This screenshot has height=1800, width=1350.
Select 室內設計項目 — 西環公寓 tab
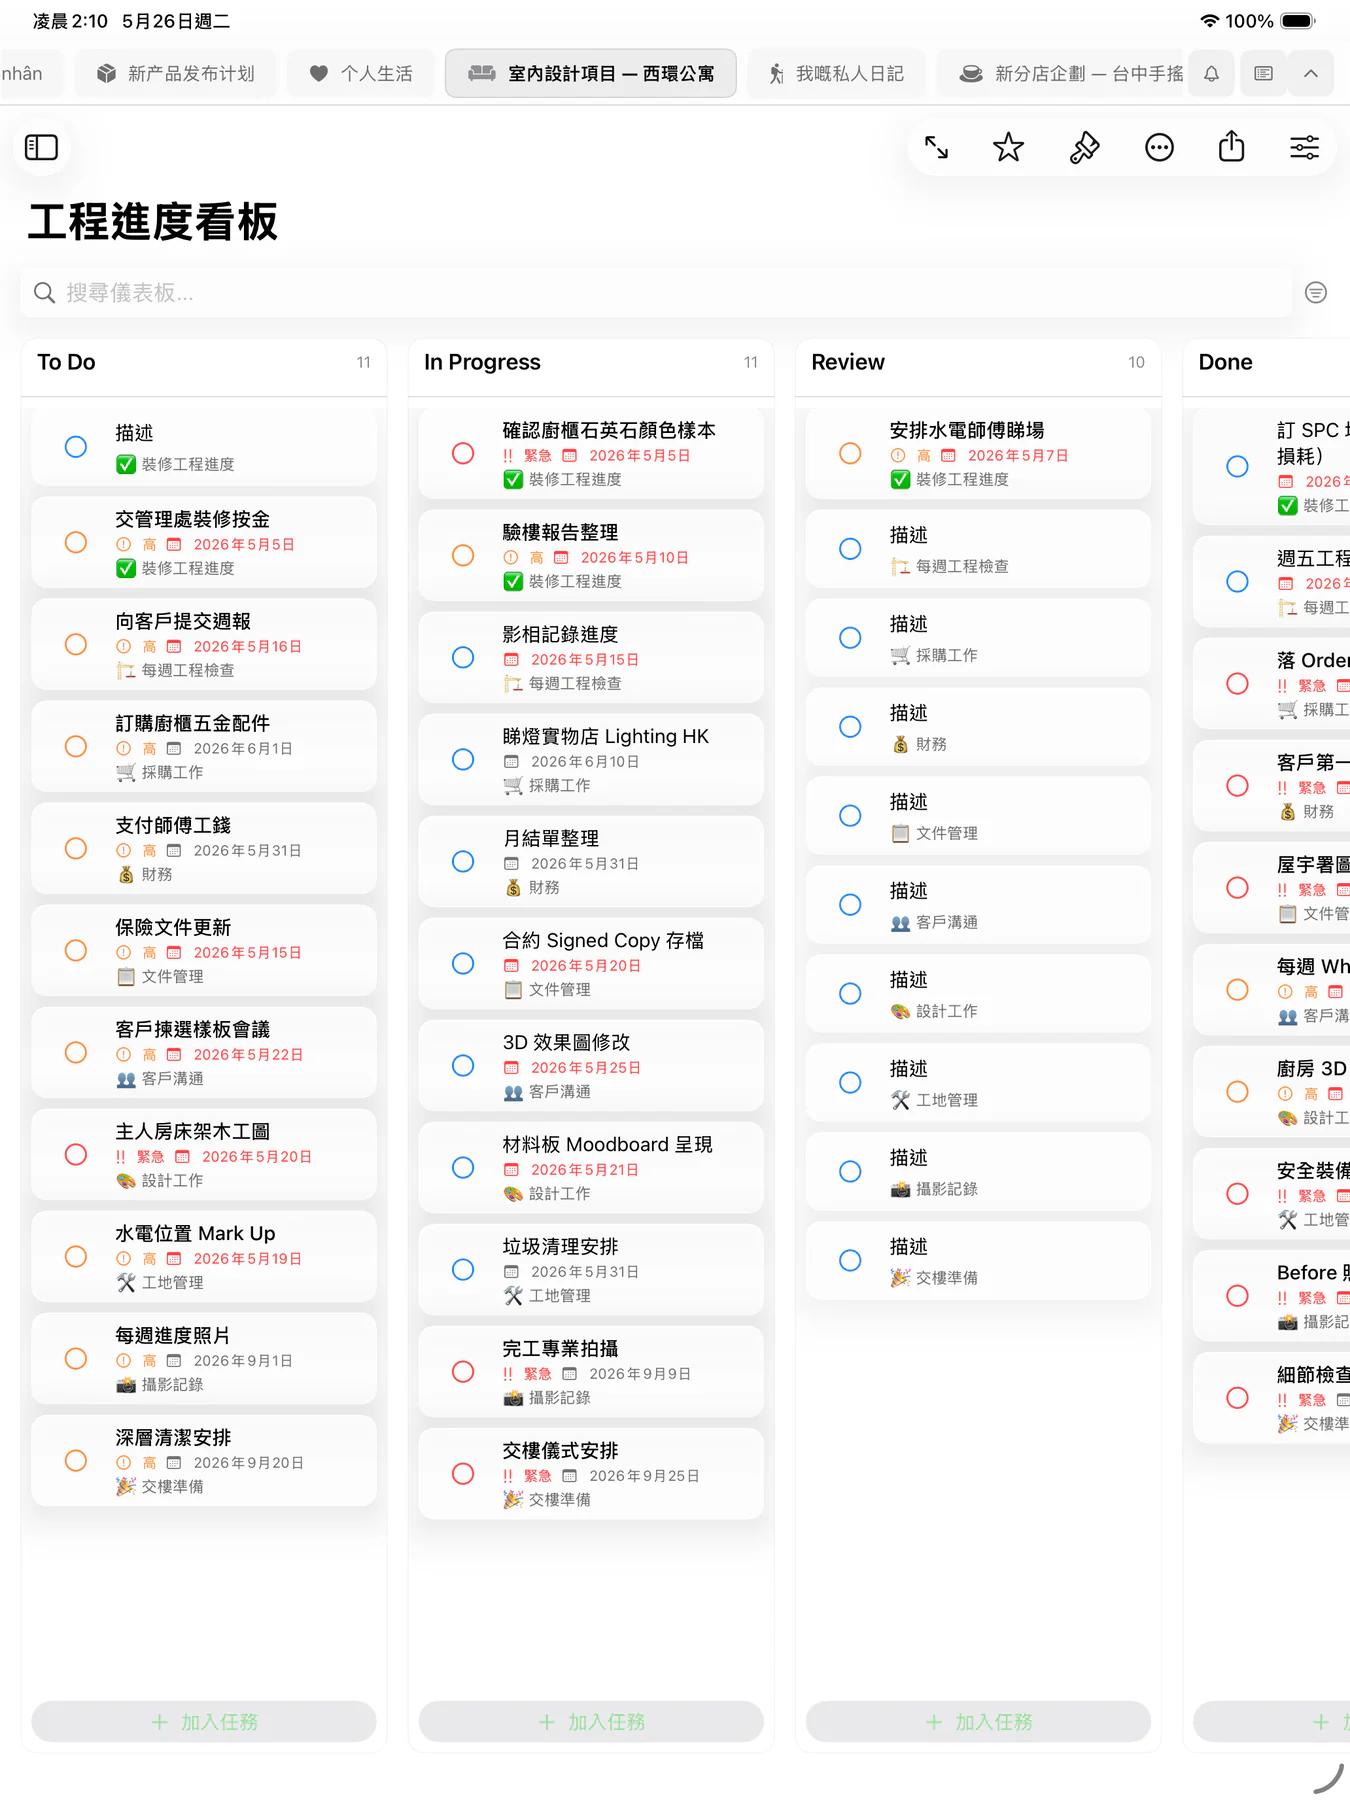(591, 74)
